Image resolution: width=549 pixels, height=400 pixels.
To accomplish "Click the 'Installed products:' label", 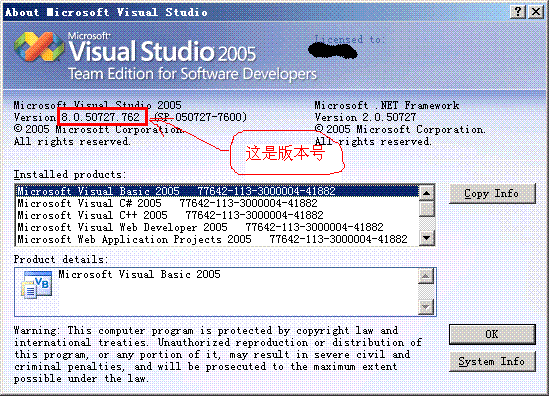I will tap(69, 174).
